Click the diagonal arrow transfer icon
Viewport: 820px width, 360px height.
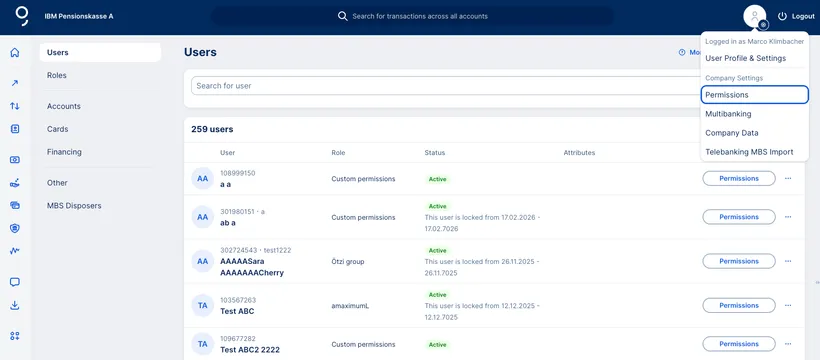pyautogui.click(x=15, y=83)
